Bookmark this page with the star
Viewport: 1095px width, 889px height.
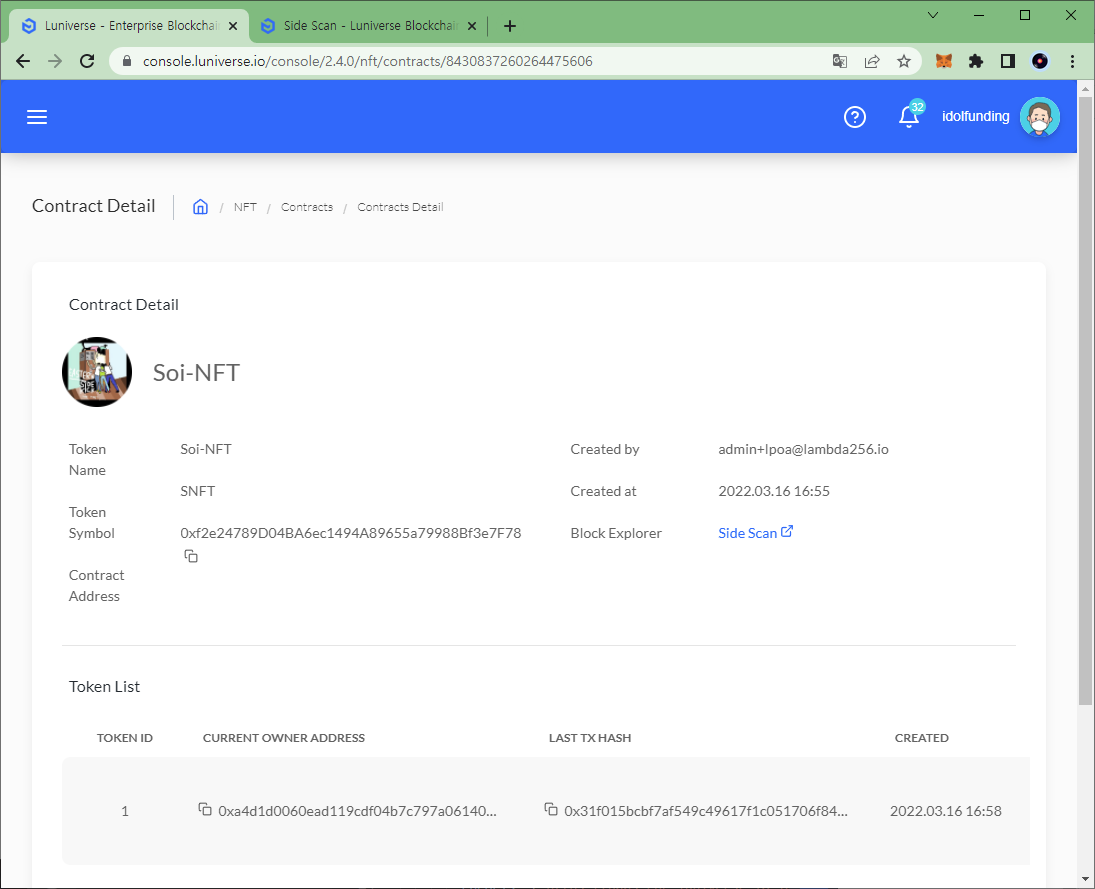tap(904, 61)
